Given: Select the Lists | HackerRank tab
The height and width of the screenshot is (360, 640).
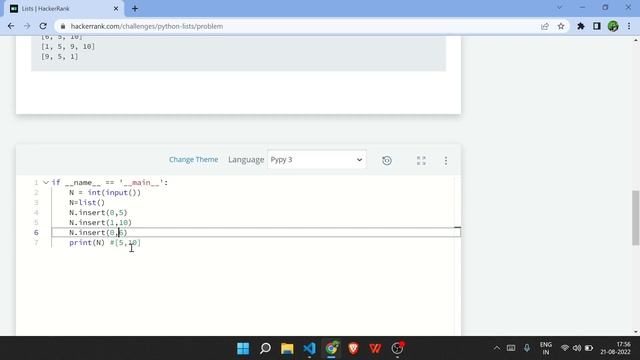Looking at the screenshot, I should [x=64, y=9].
